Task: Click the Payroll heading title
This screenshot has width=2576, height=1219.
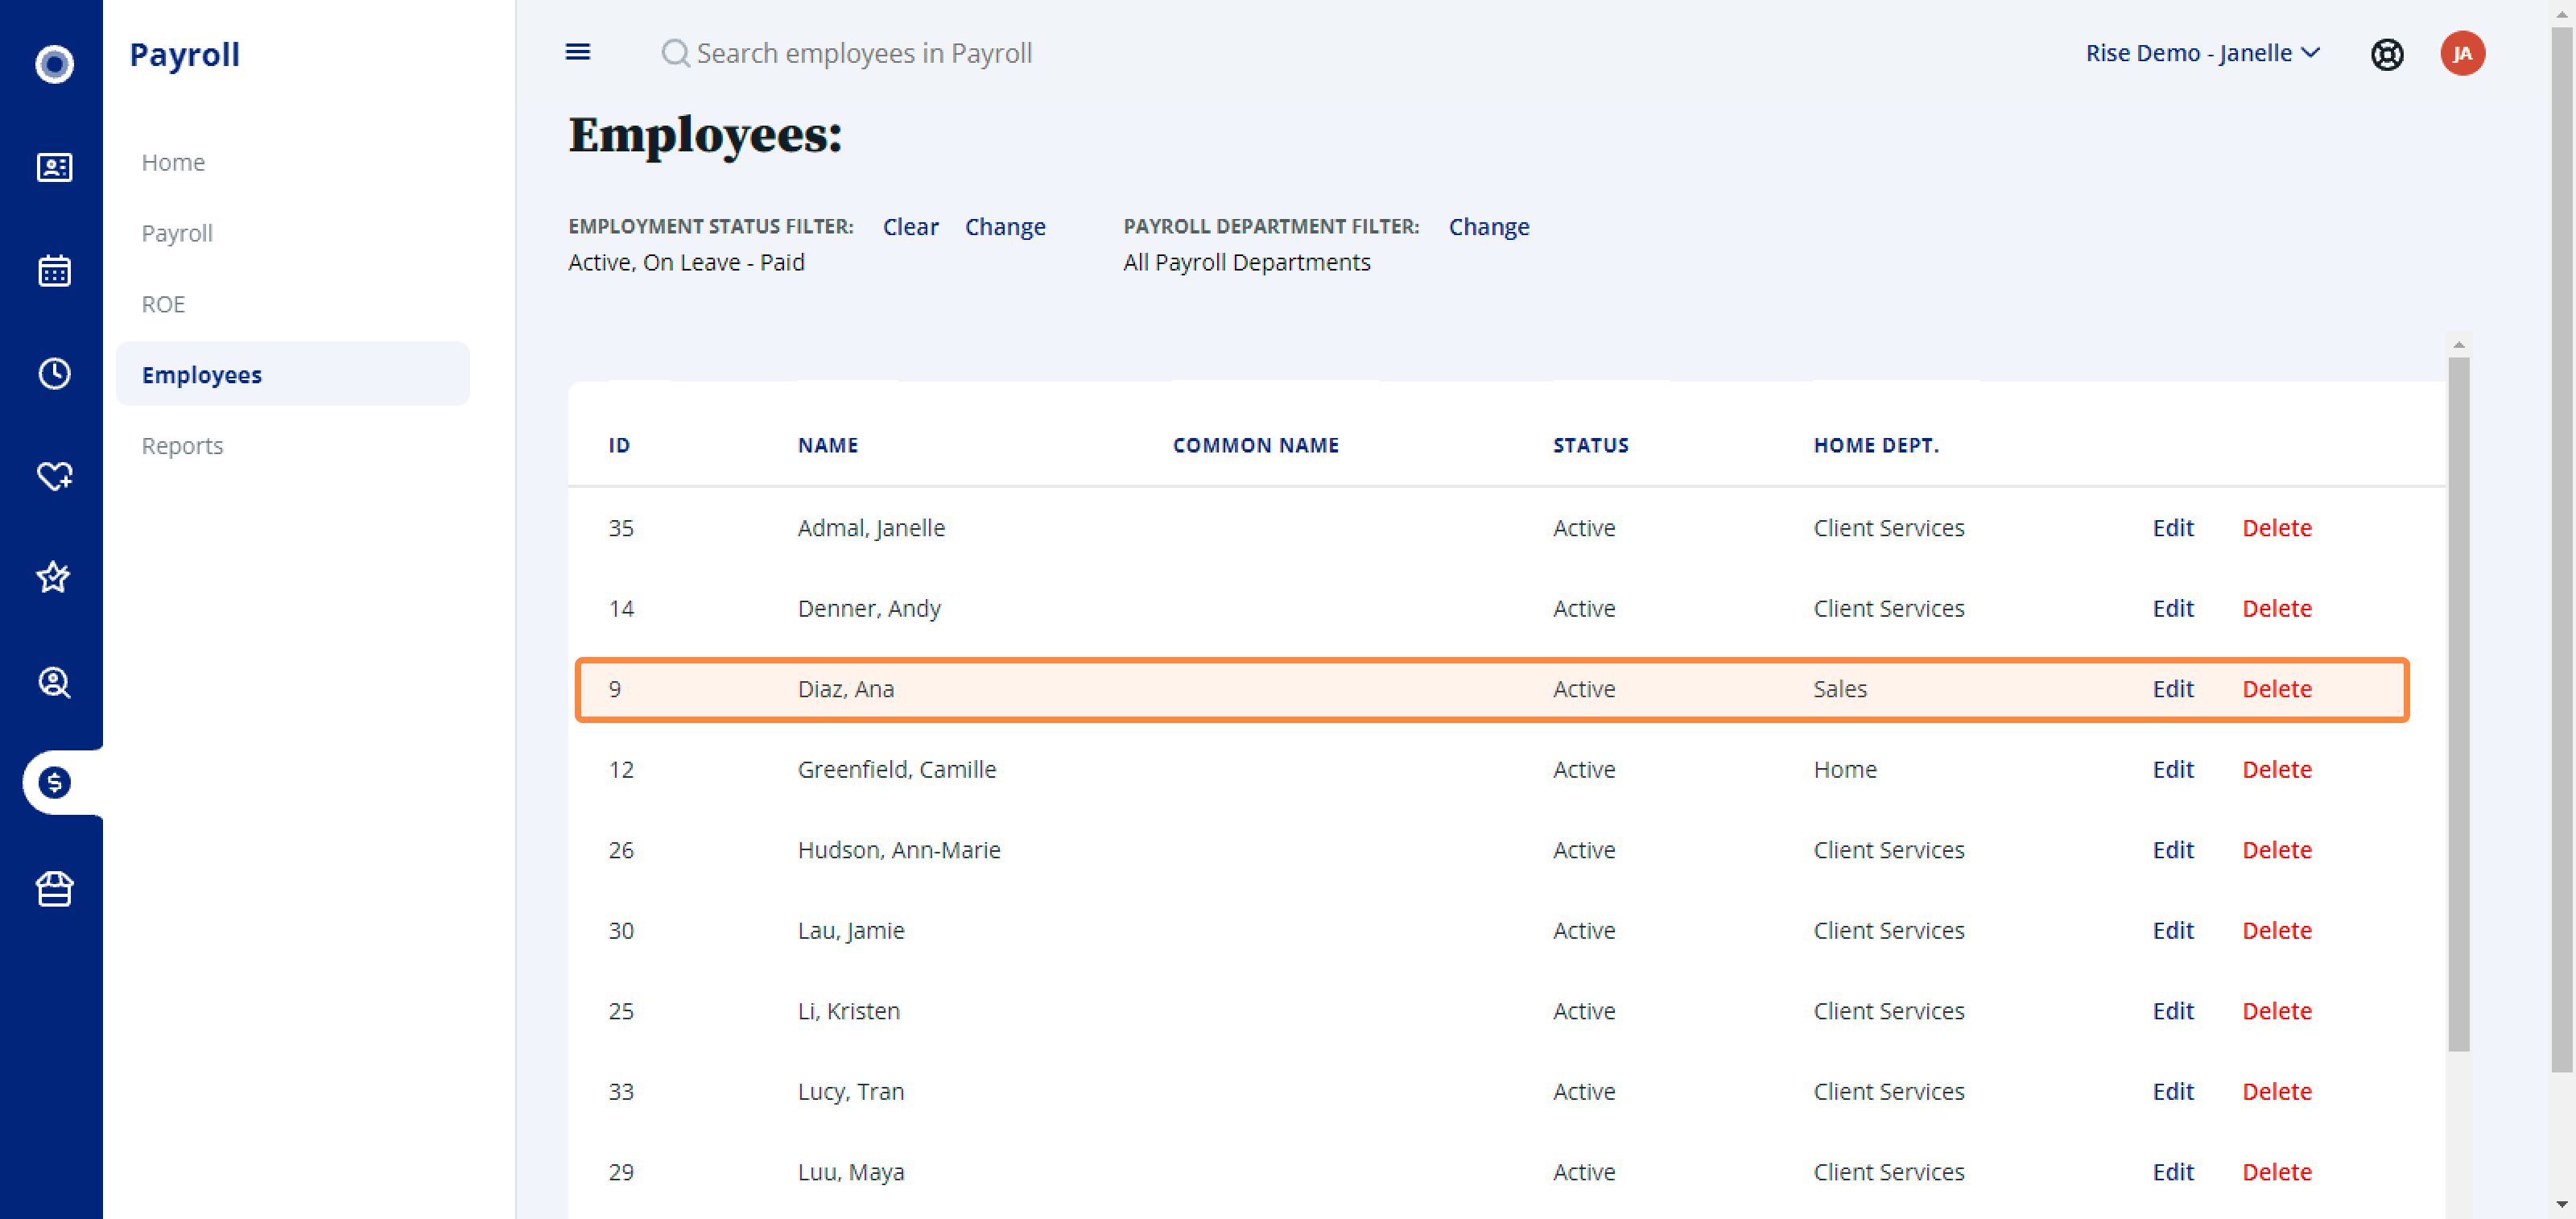Action: pos(185,55)
